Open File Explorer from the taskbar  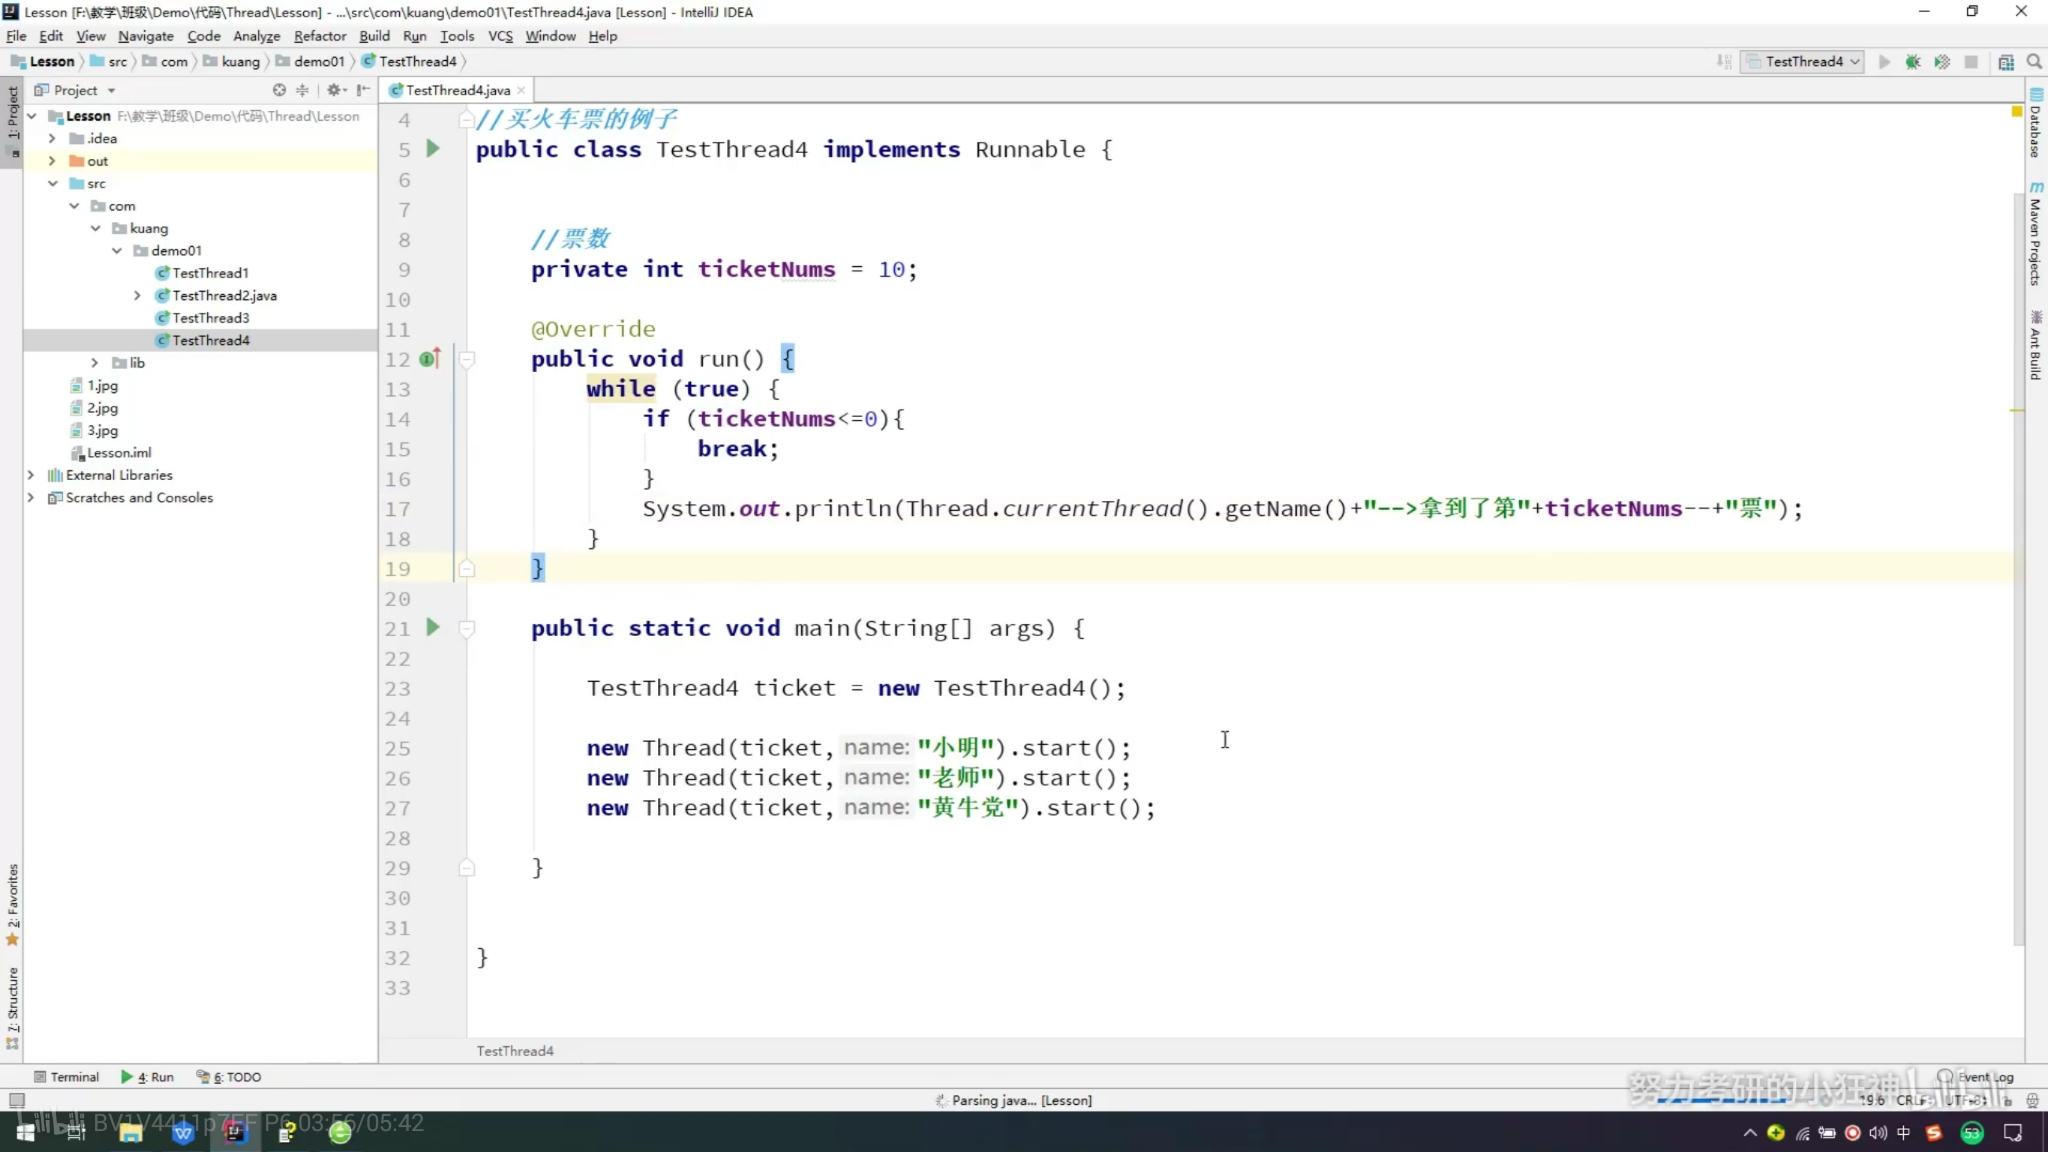(130, 1132)
